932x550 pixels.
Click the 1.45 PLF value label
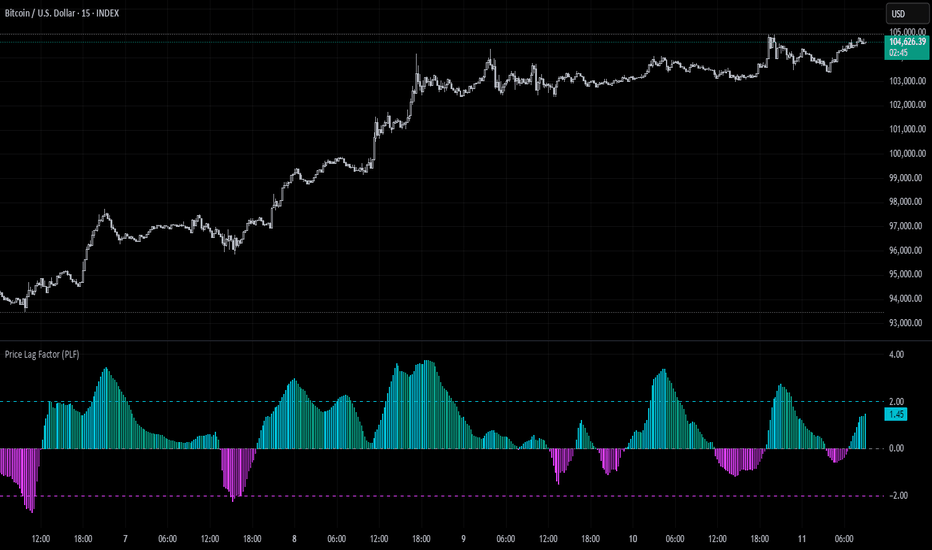896,414
